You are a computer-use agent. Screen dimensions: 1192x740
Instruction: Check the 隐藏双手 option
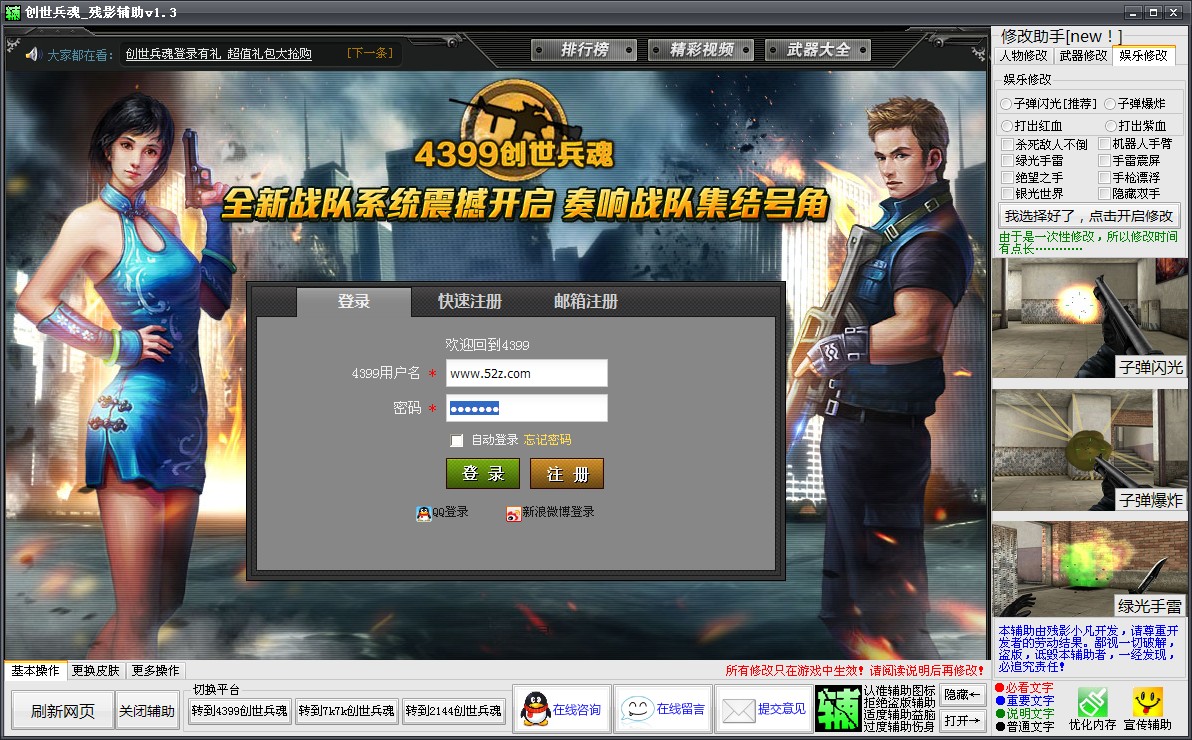pos(1105,194)
